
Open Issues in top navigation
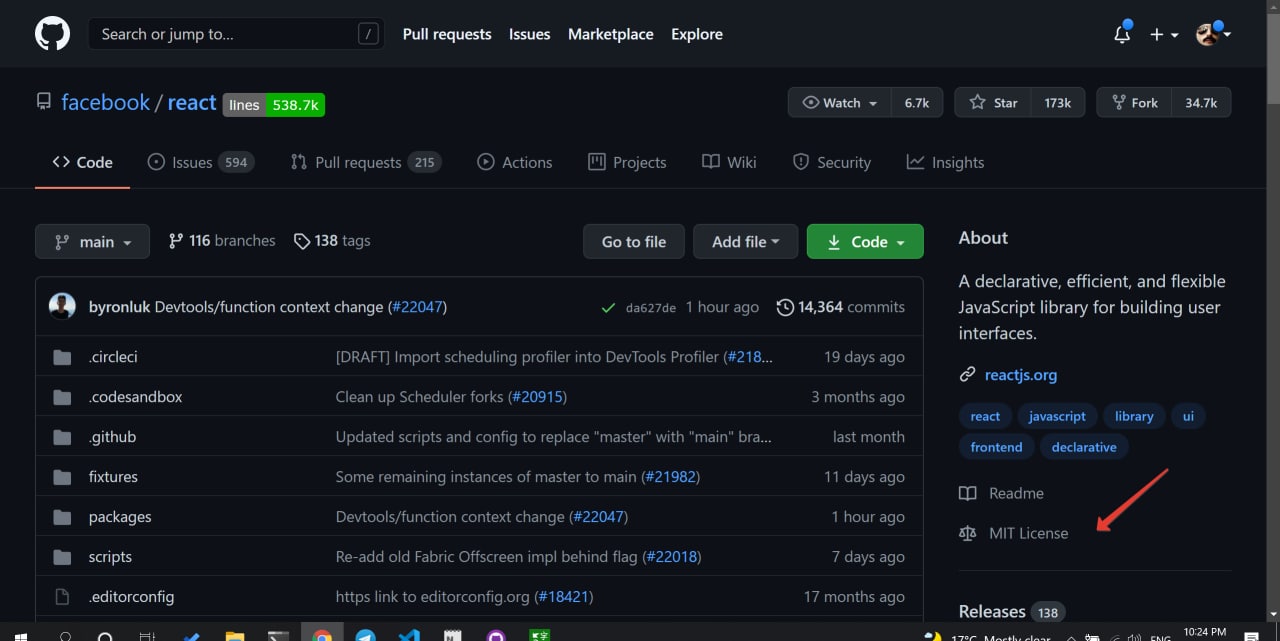[529, 34]
